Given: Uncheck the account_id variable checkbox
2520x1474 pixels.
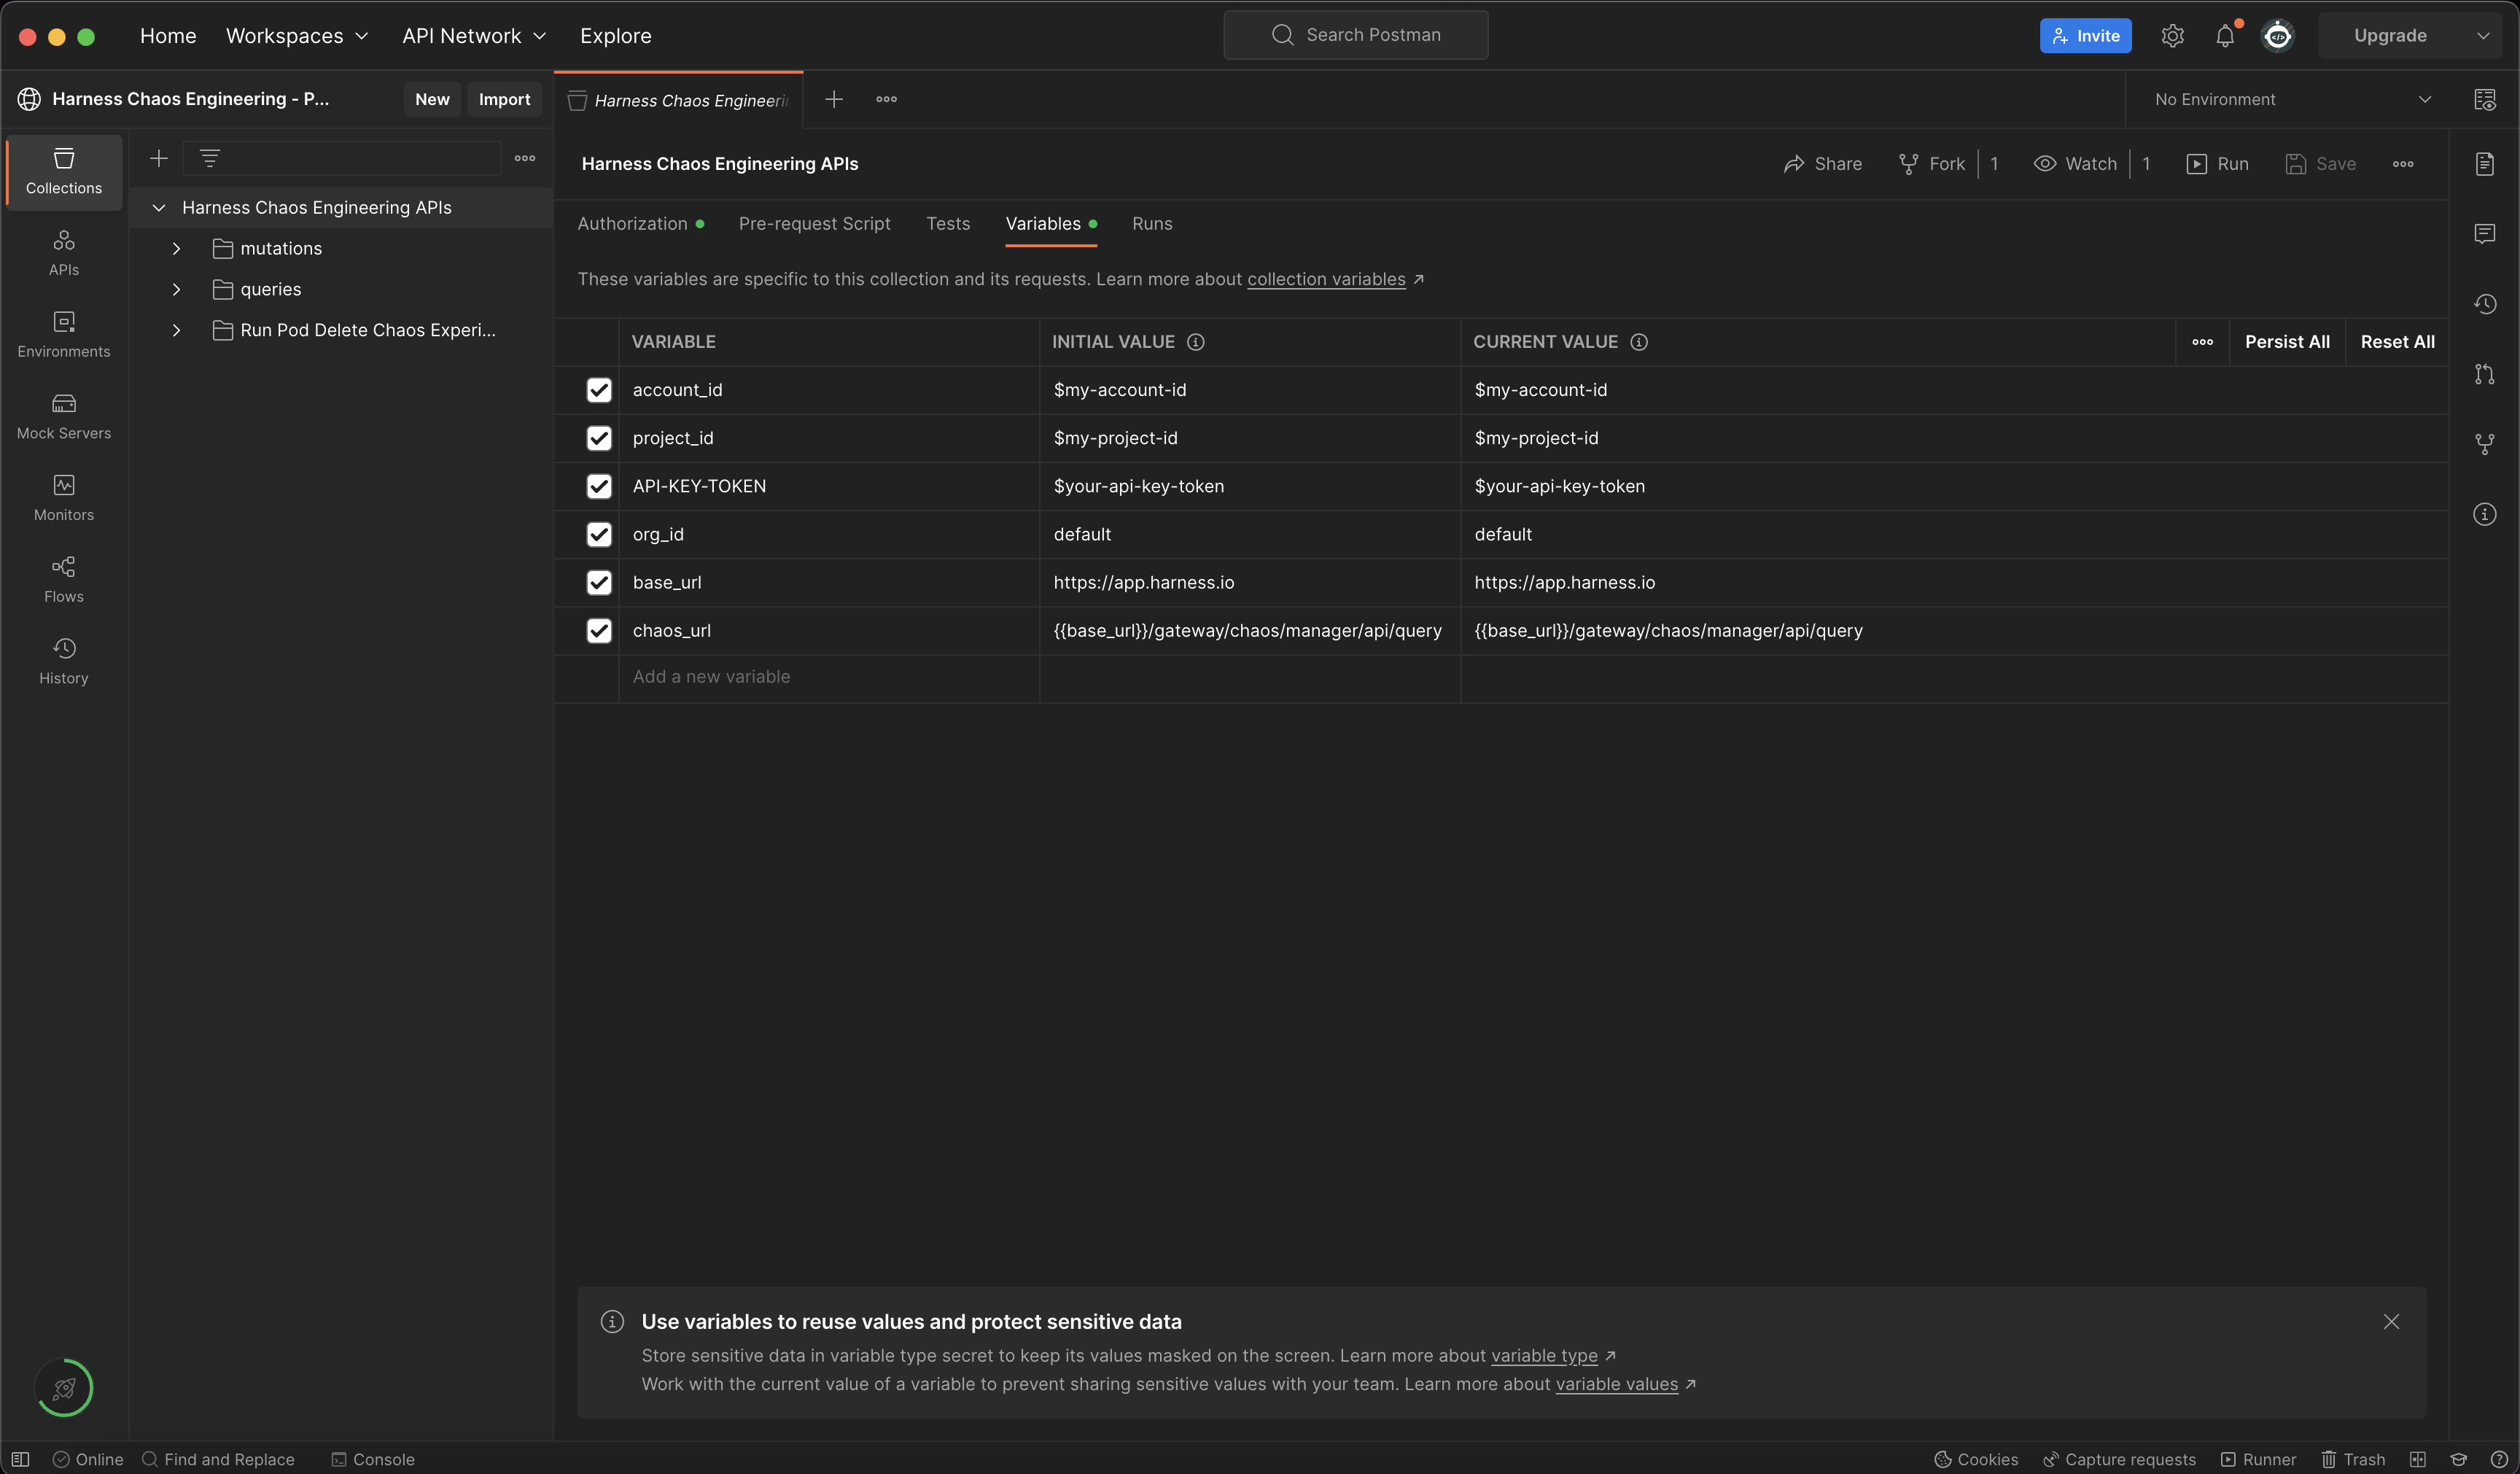Looking at the screenshot, I should pyautogui.click(x=599, y=390).
